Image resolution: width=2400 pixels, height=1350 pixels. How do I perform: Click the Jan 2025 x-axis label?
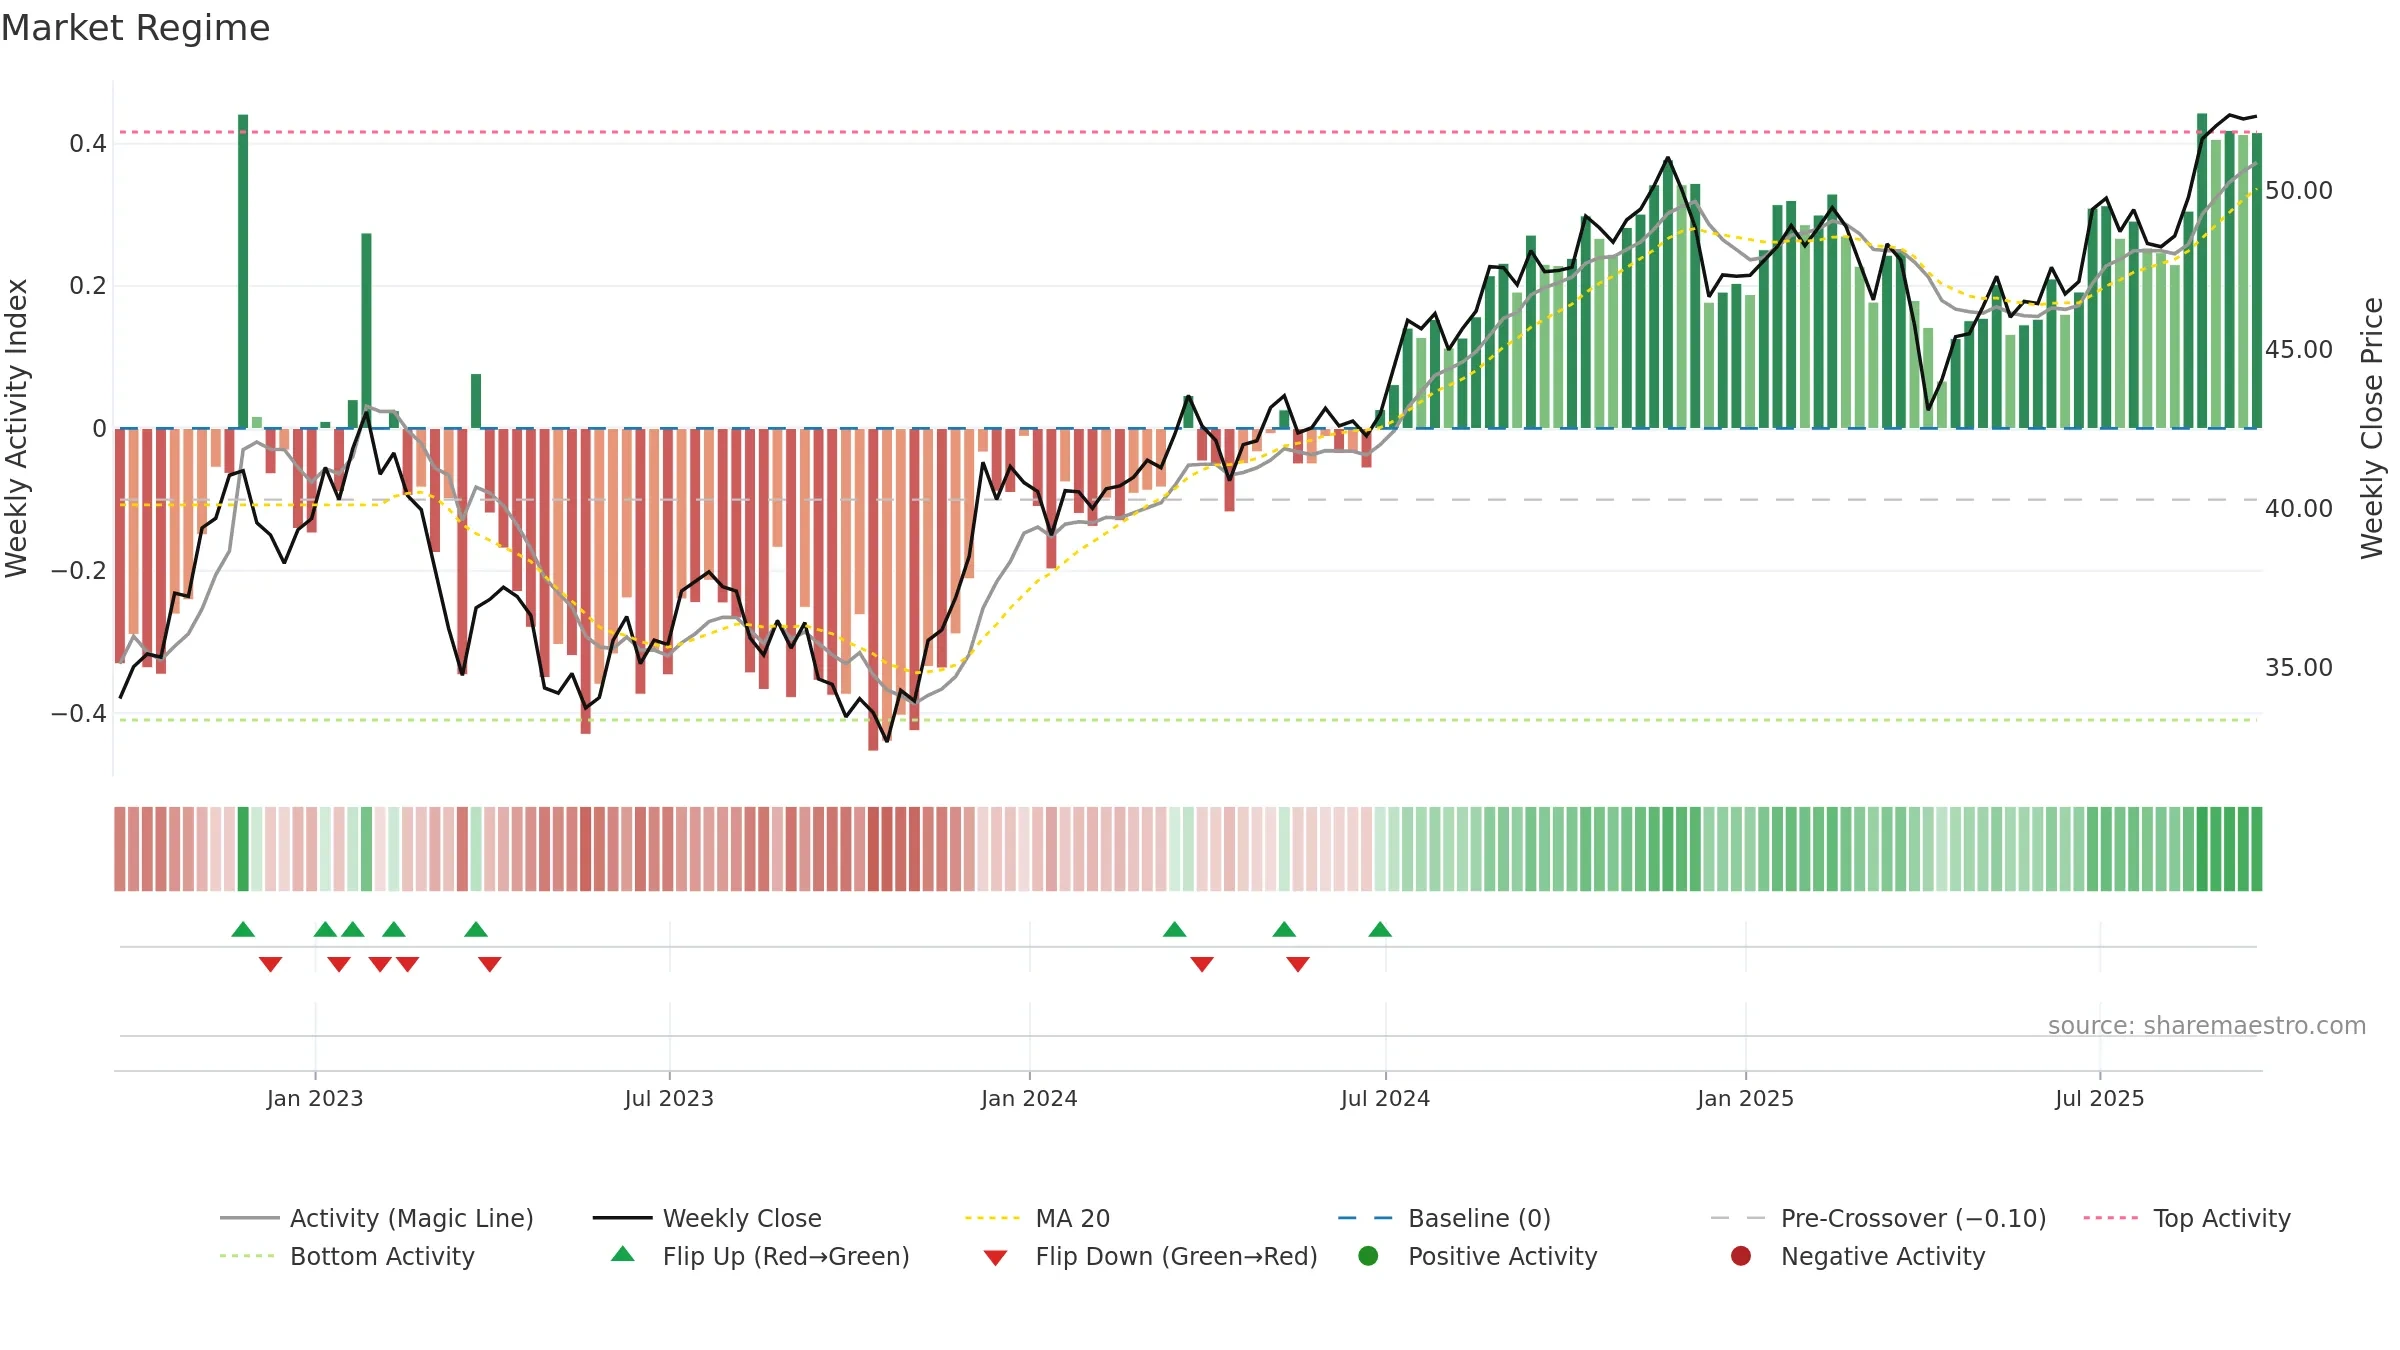[x=1745, y=1099]
